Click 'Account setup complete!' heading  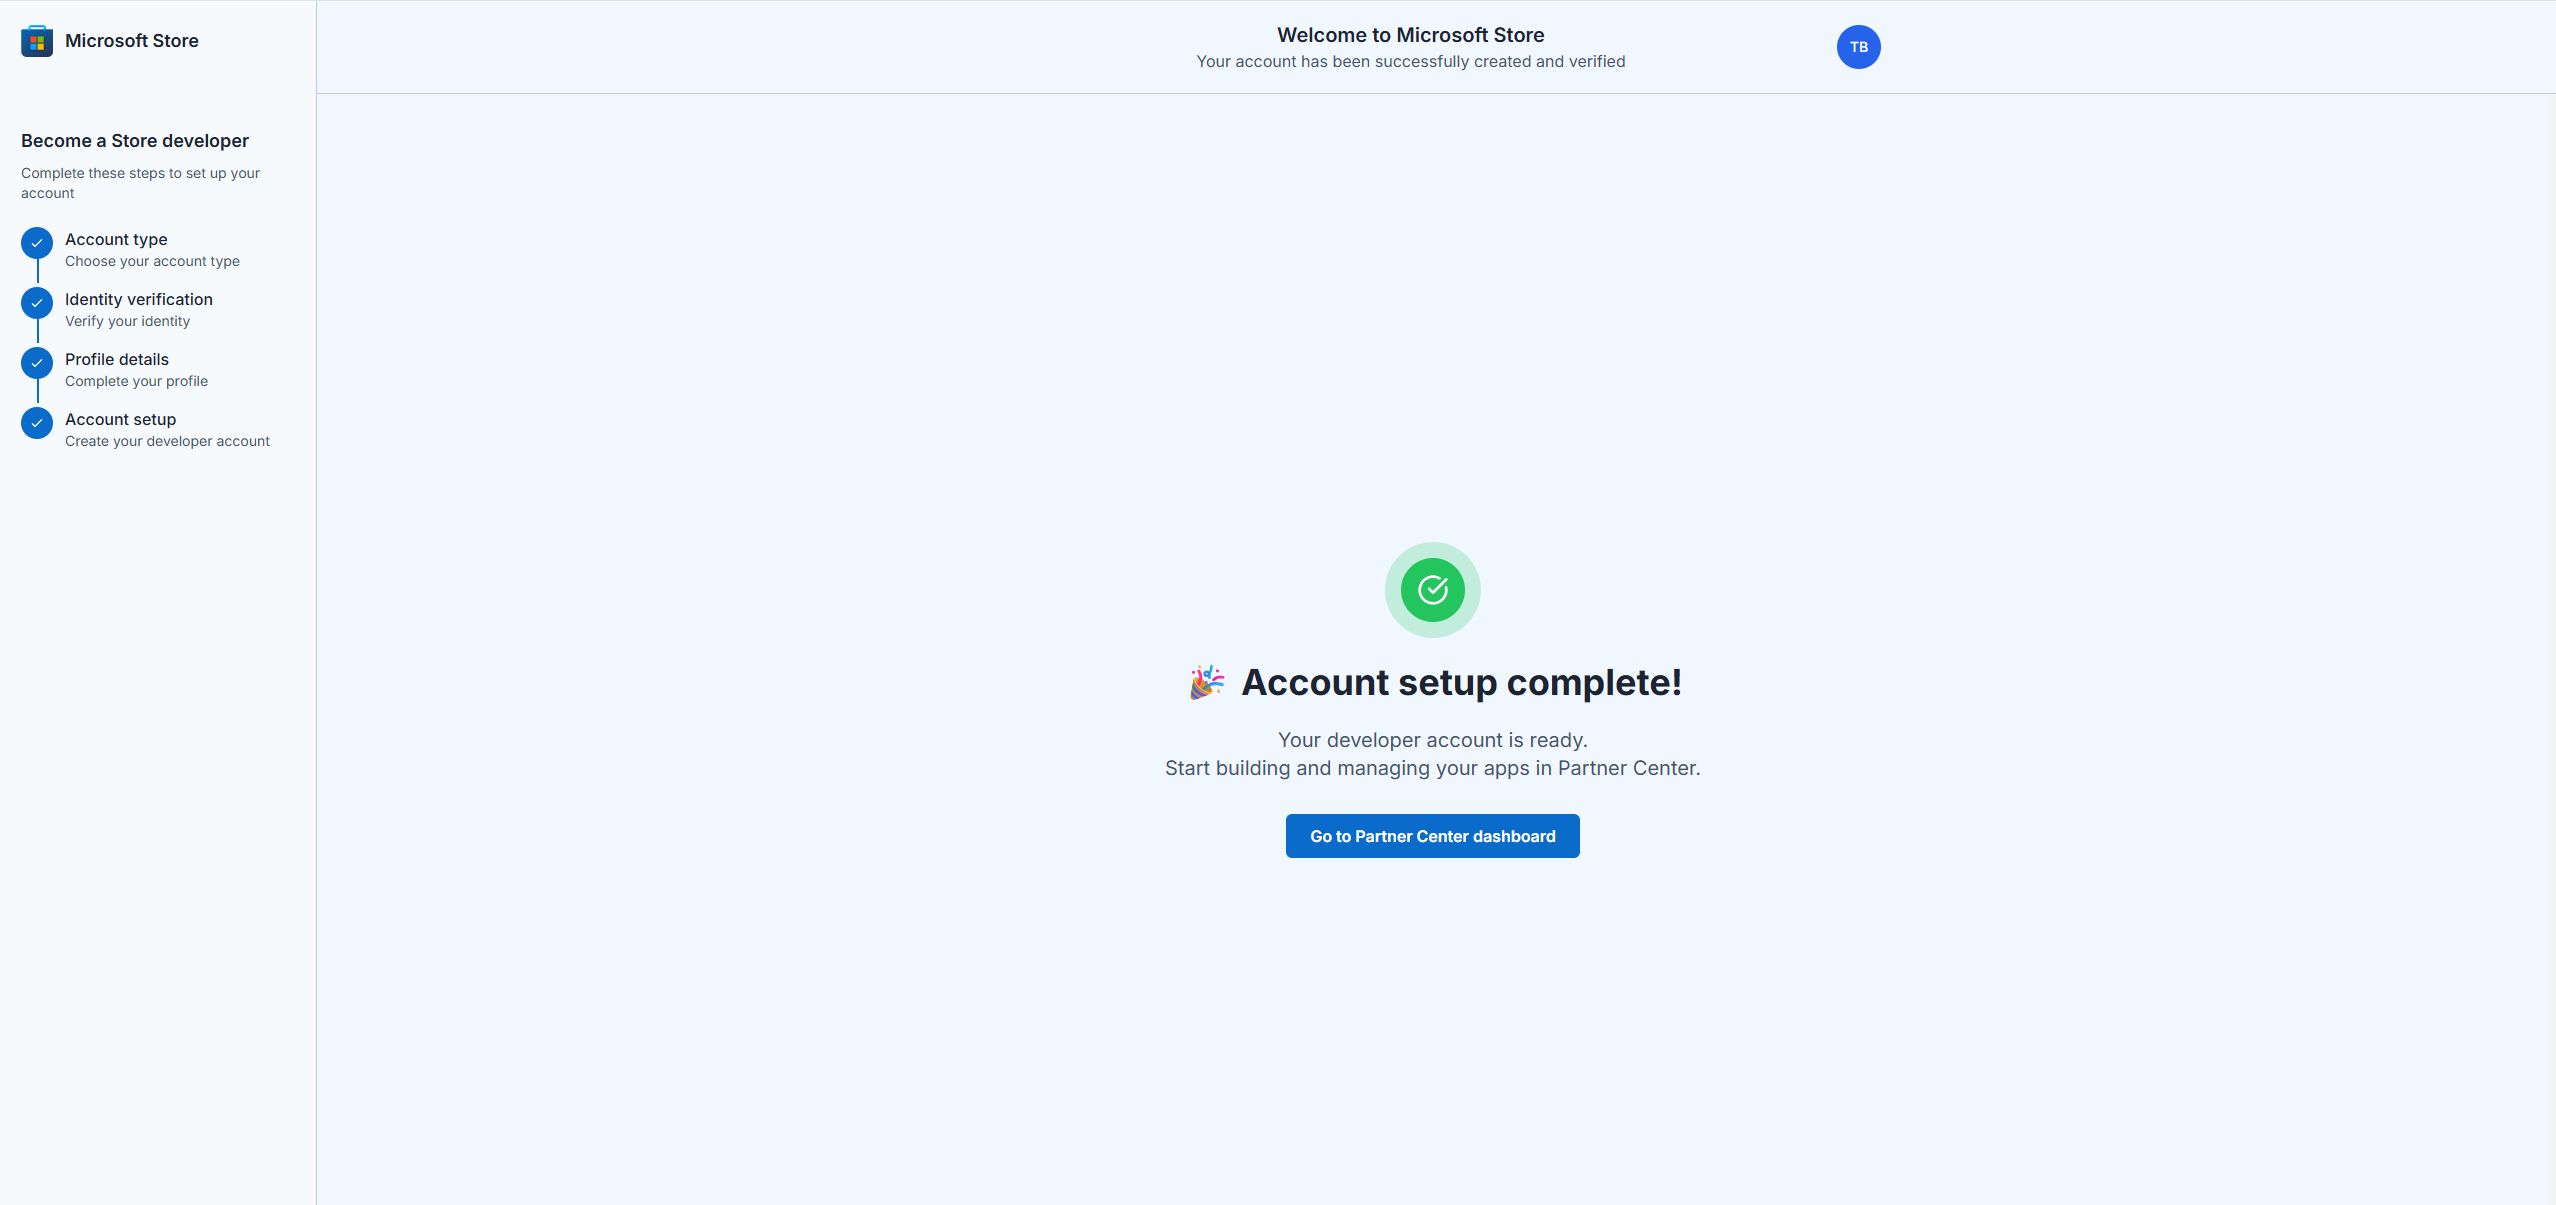coord(1461,682)
